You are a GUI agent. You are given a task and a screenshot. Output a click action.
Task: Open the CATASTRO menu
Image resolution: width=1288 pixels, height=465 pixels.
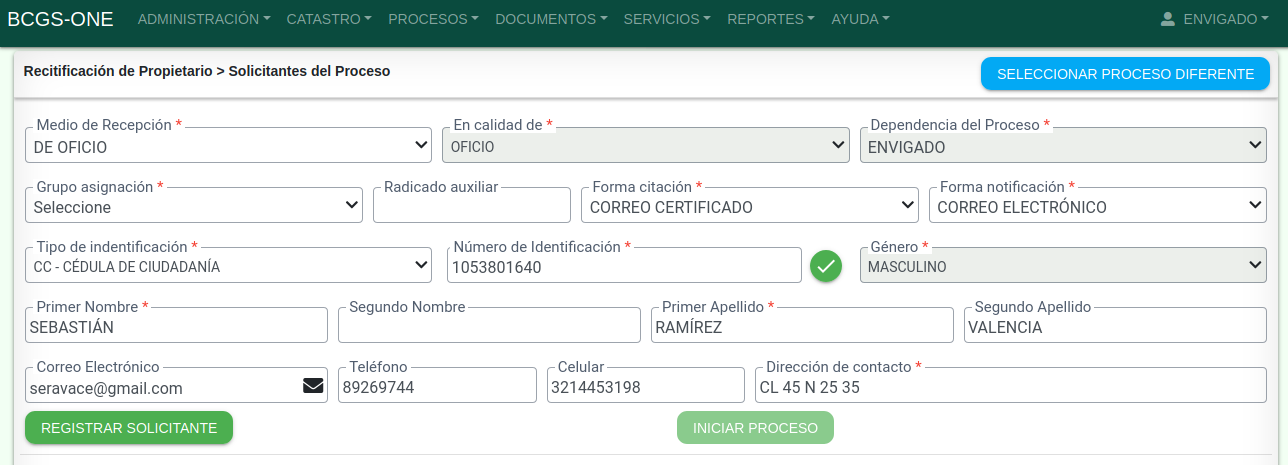pyautogui.click(x=328, y=19)
